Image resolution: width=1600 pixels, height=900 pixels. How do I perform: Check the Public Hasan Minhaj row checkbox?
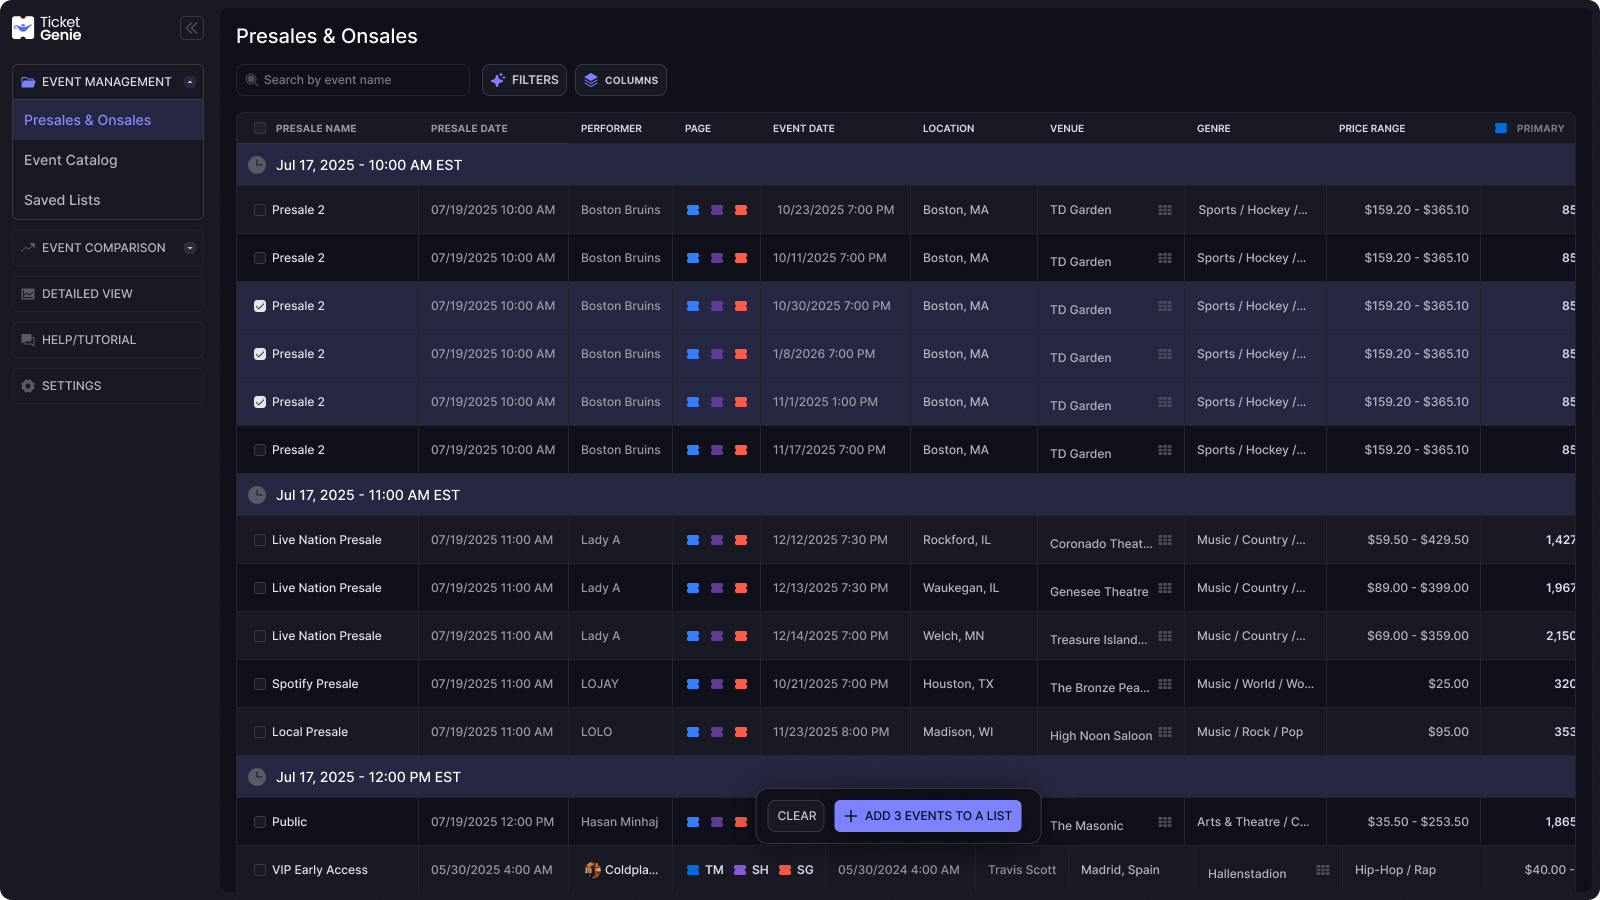260,822
